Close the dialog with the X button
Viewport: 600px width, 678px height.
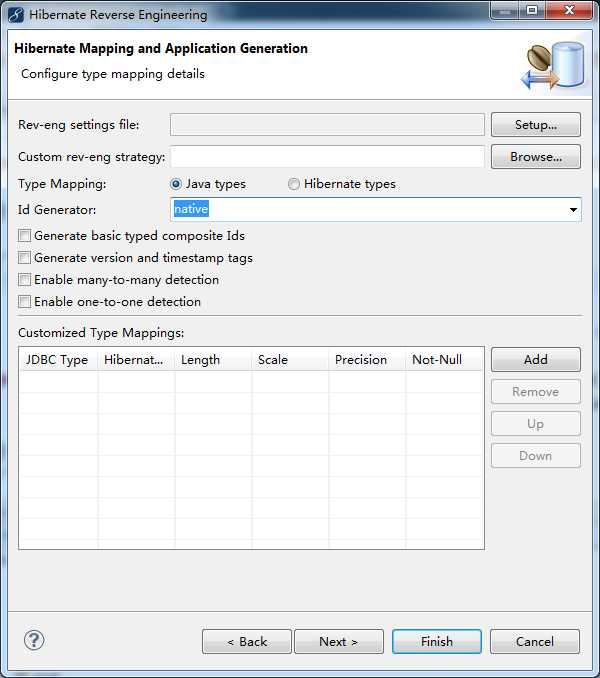tap(569, 10)
